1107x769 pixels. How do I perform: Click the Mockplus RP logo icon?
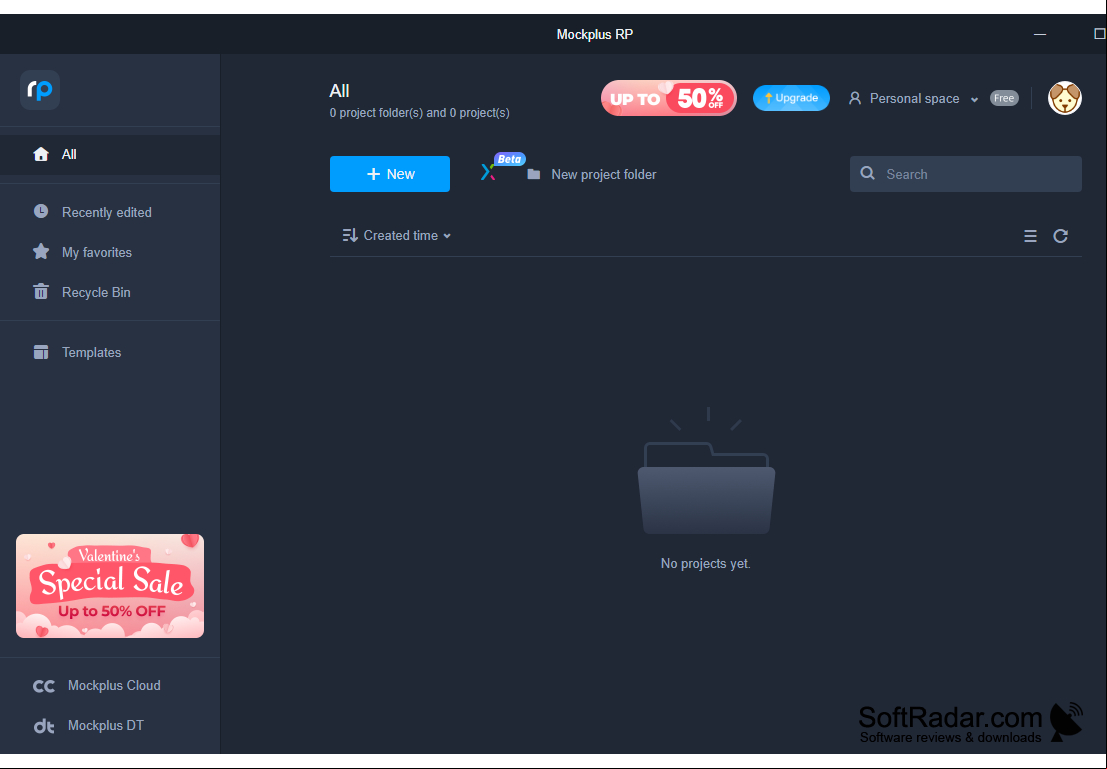[40, 90]
